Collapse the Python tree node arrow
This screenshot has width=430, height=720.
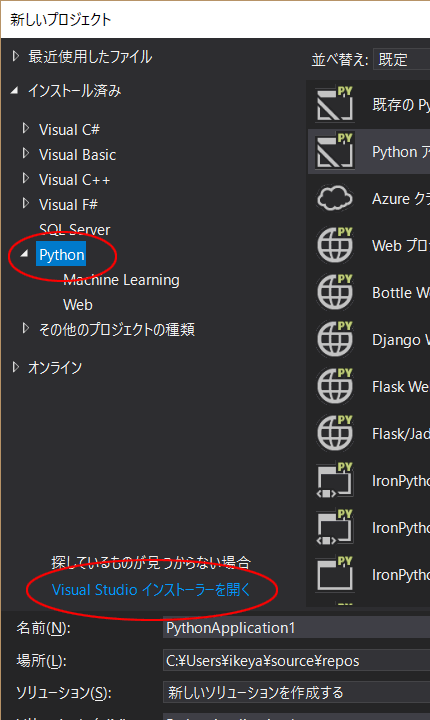[x=24, y=253]
